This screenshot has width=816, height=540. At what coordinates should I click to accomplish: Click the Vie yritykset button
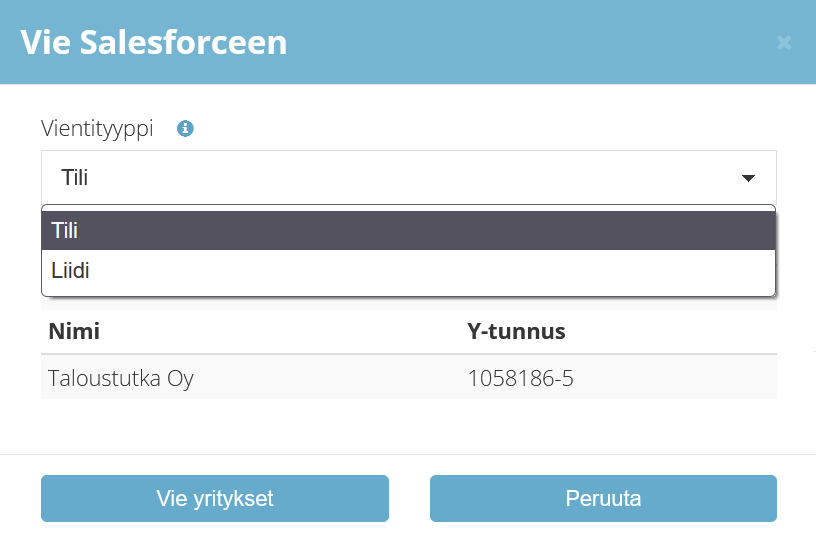pyautogui.click(x=215, y=498)
